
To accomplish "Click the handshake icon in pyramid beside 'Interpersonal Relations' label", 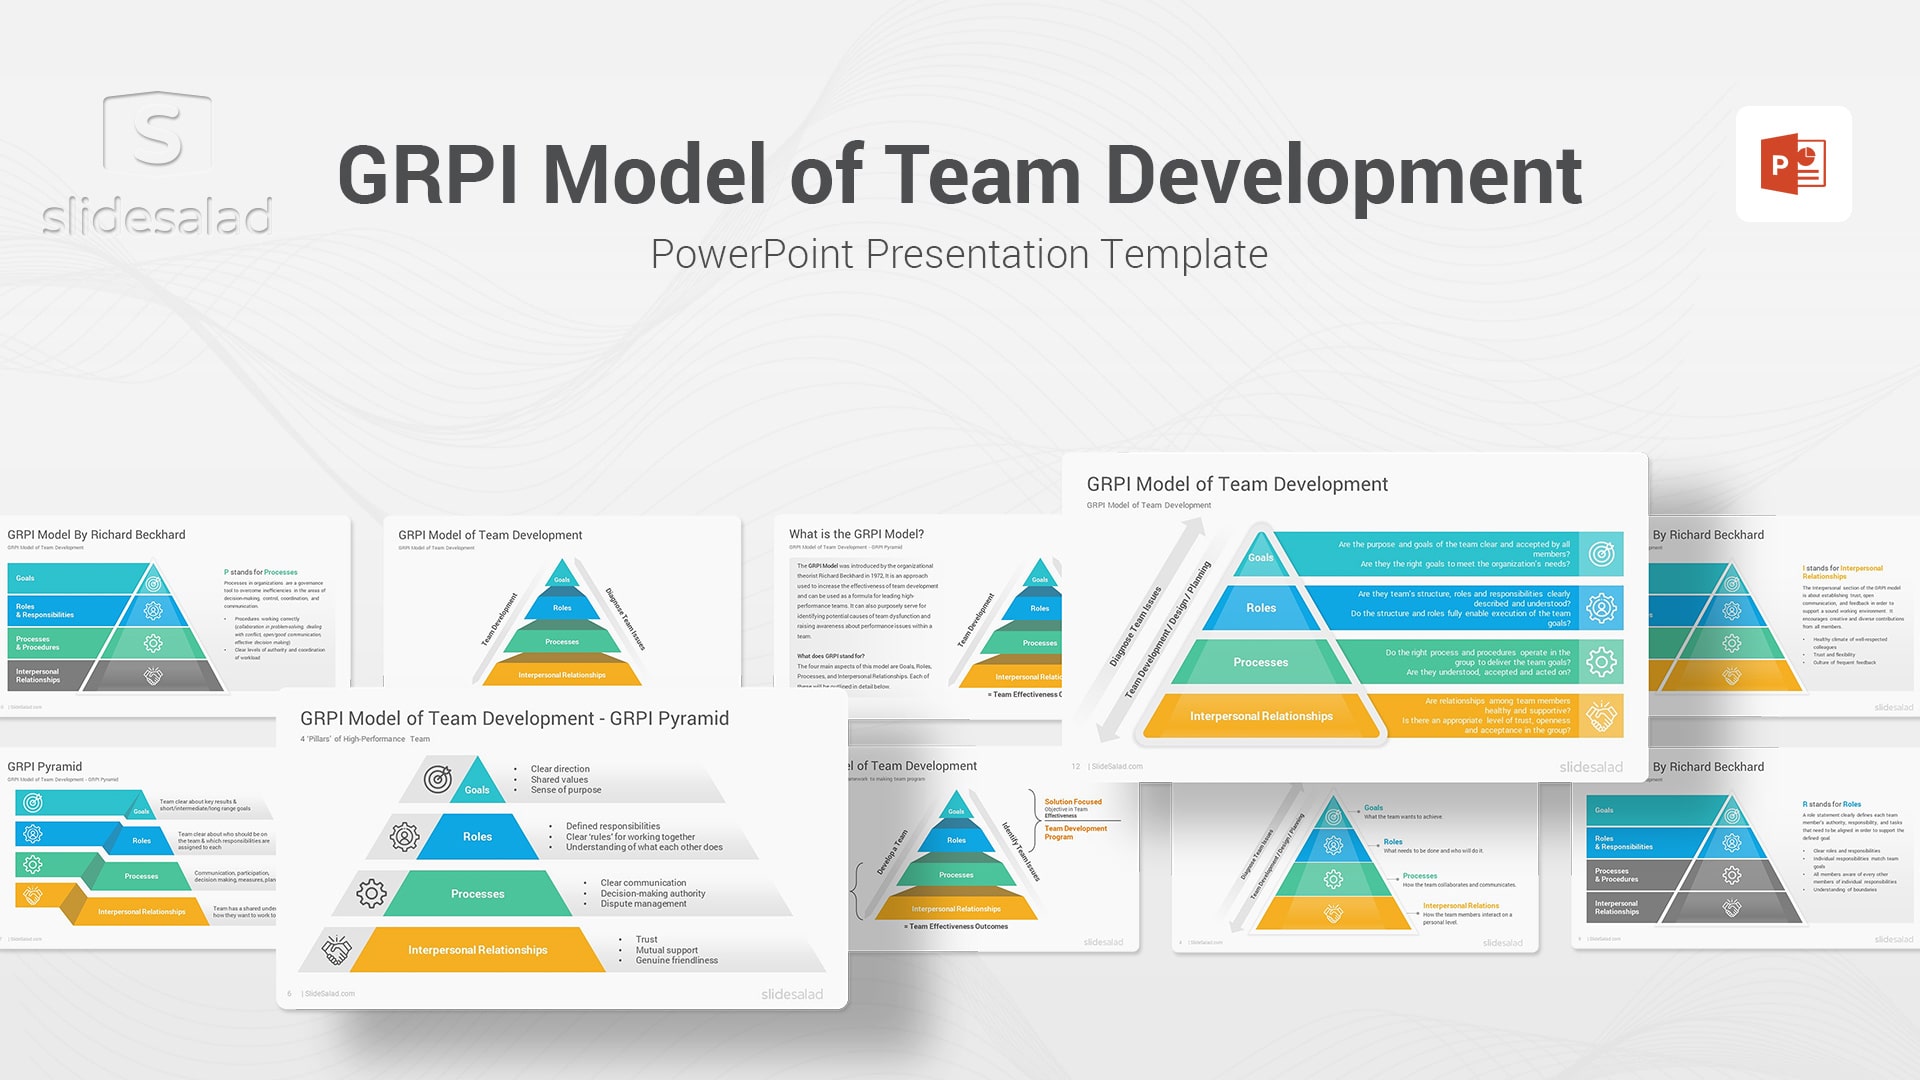I will (x=1333, y=913).
